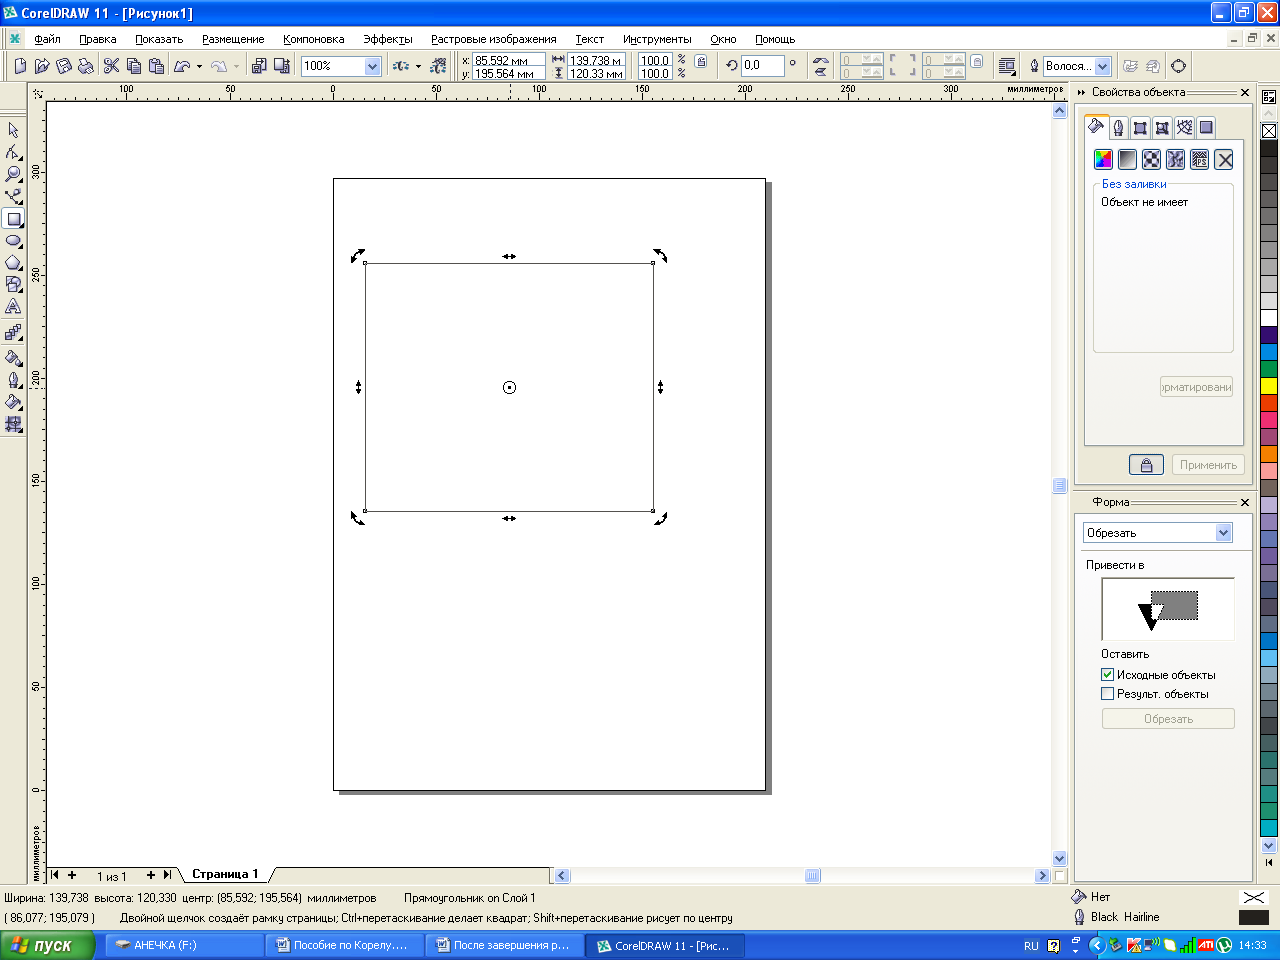The width and height of the screenshot is (1280, 960).
Task: Click the Convert to Curves icon
Action: coord(1179,66)
